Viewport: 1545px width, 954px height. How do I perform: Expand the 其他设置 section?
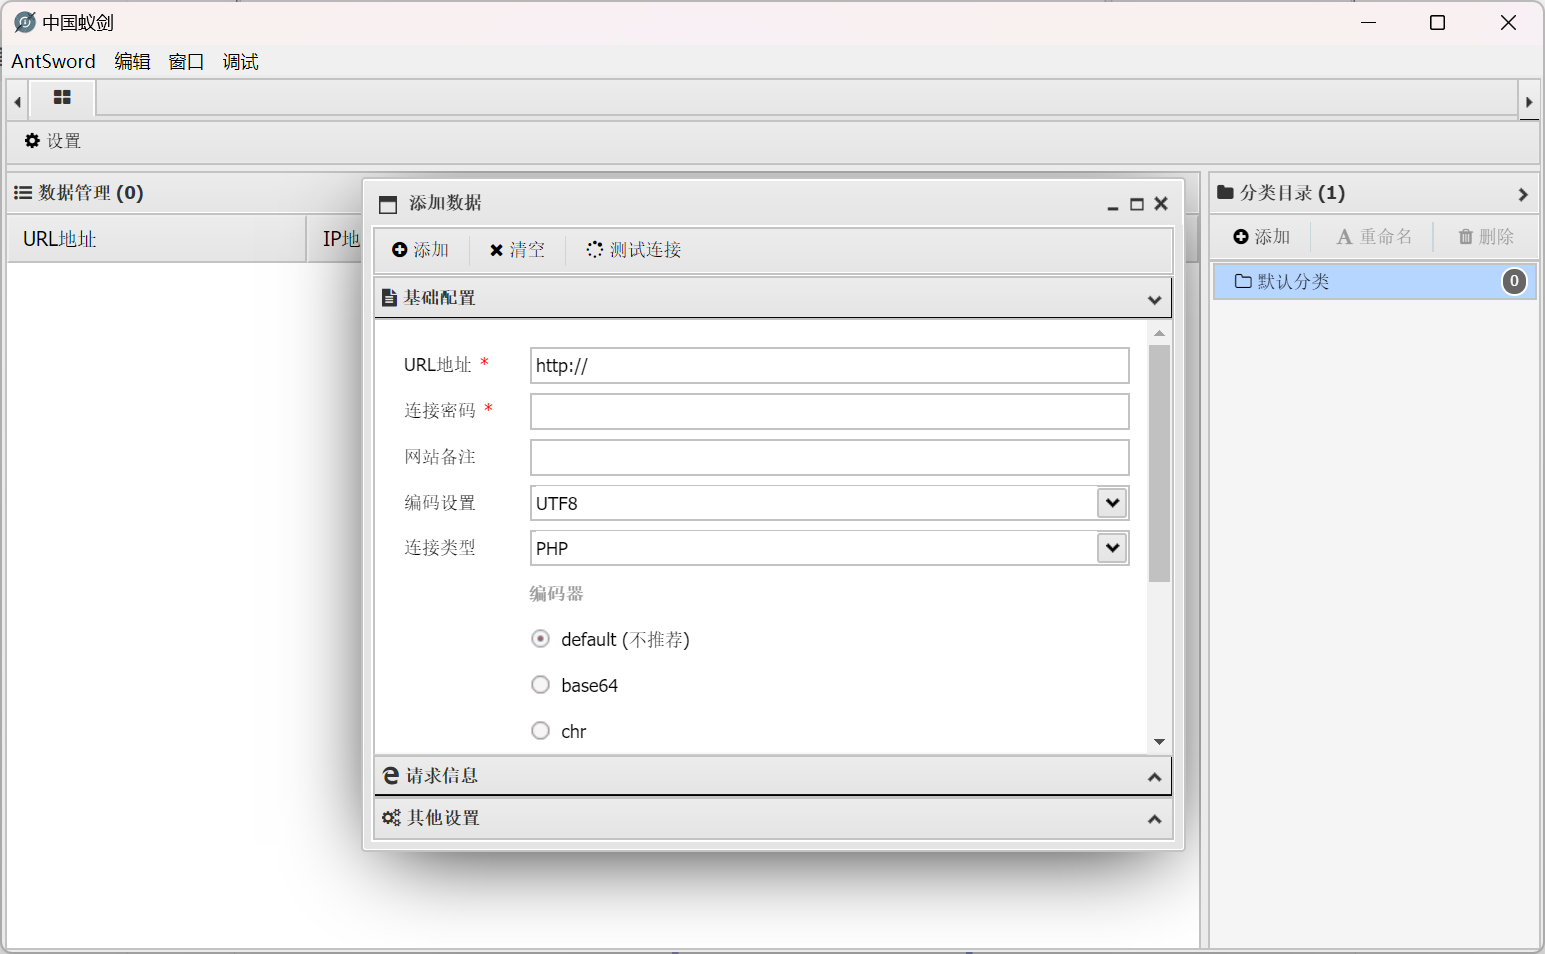(773, 818)
